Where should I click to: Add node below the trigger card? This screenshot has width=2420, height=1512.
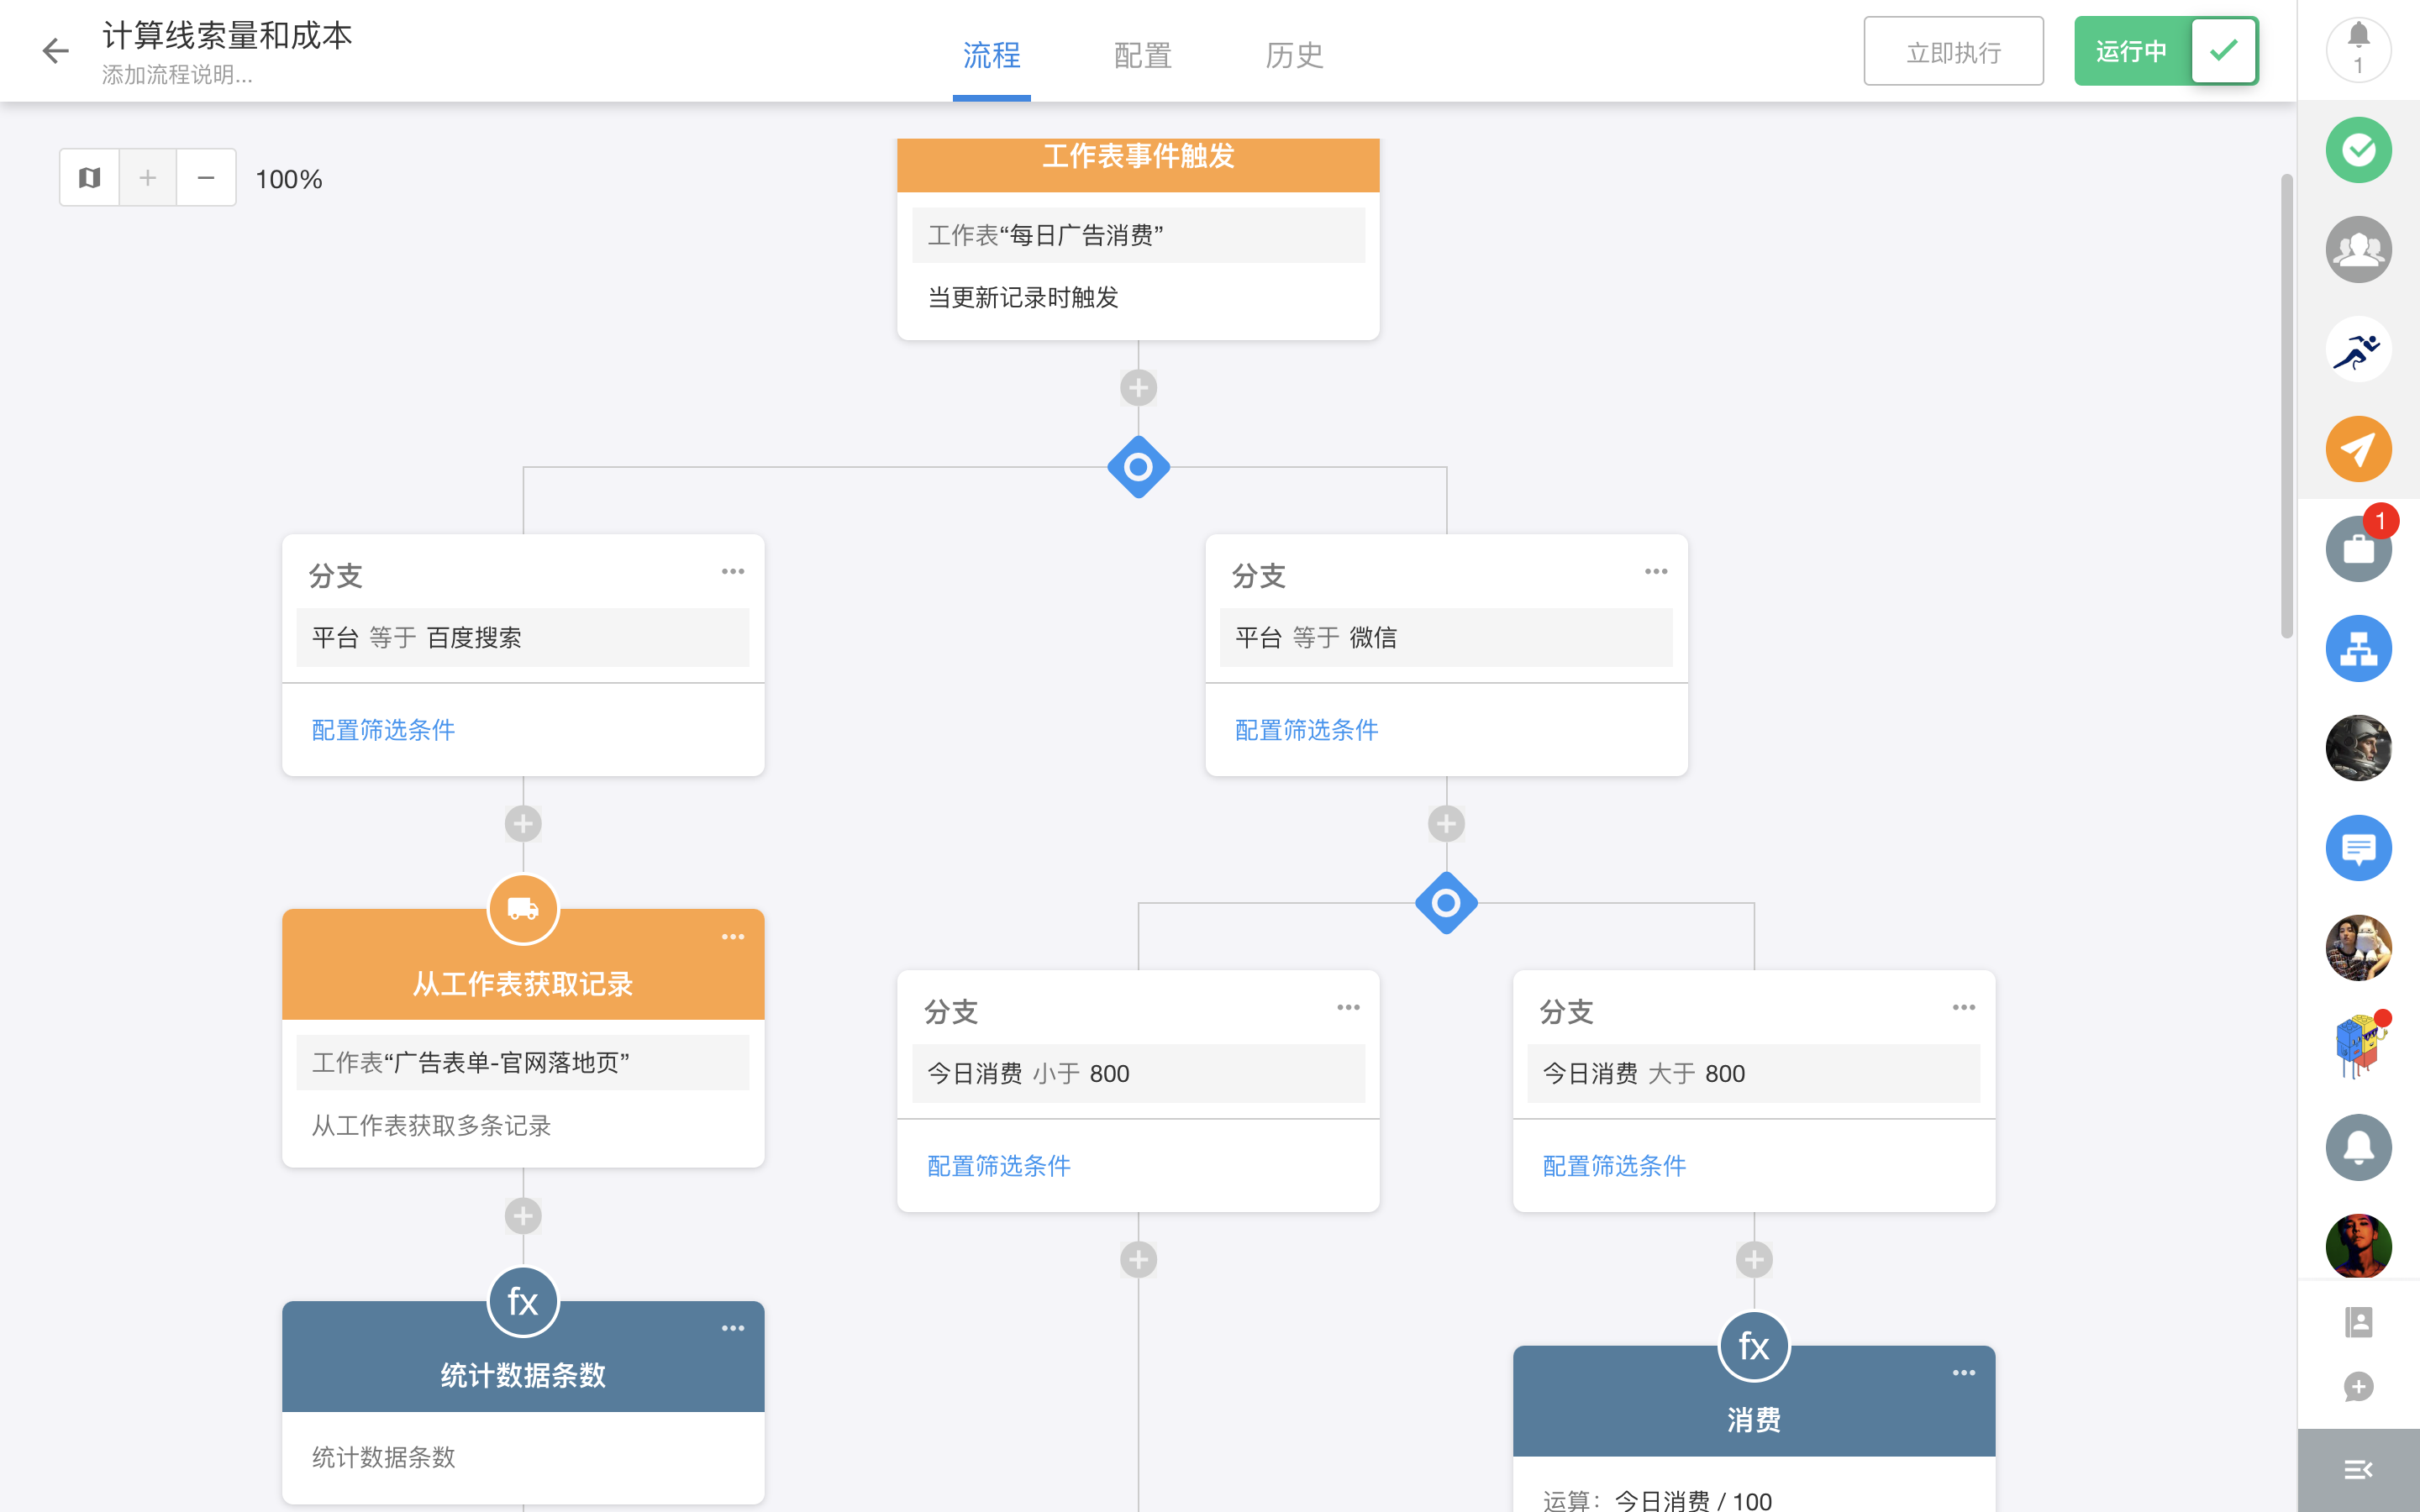(x=1138, y=388)
